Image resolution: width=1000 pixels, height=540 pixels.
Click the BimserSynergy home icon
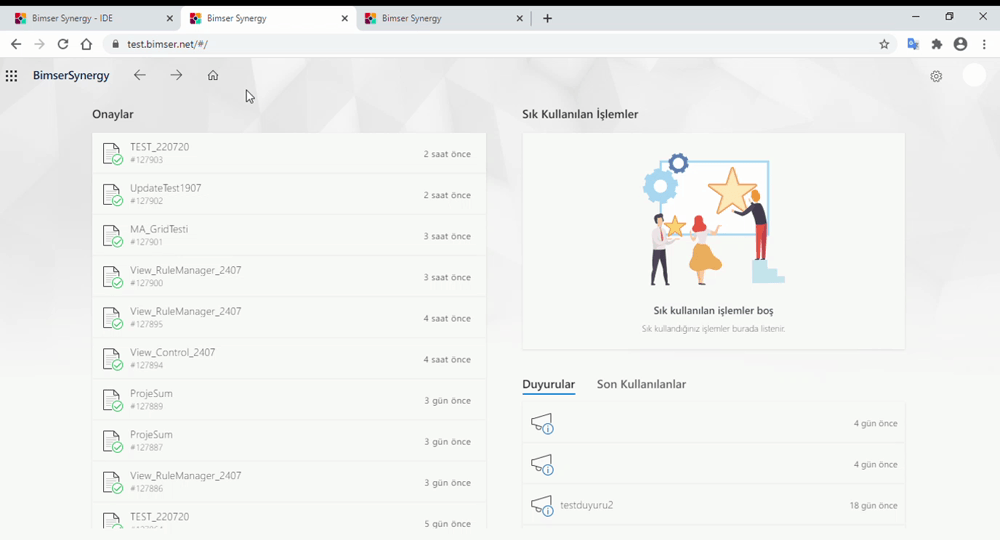[x=213, y=76]
